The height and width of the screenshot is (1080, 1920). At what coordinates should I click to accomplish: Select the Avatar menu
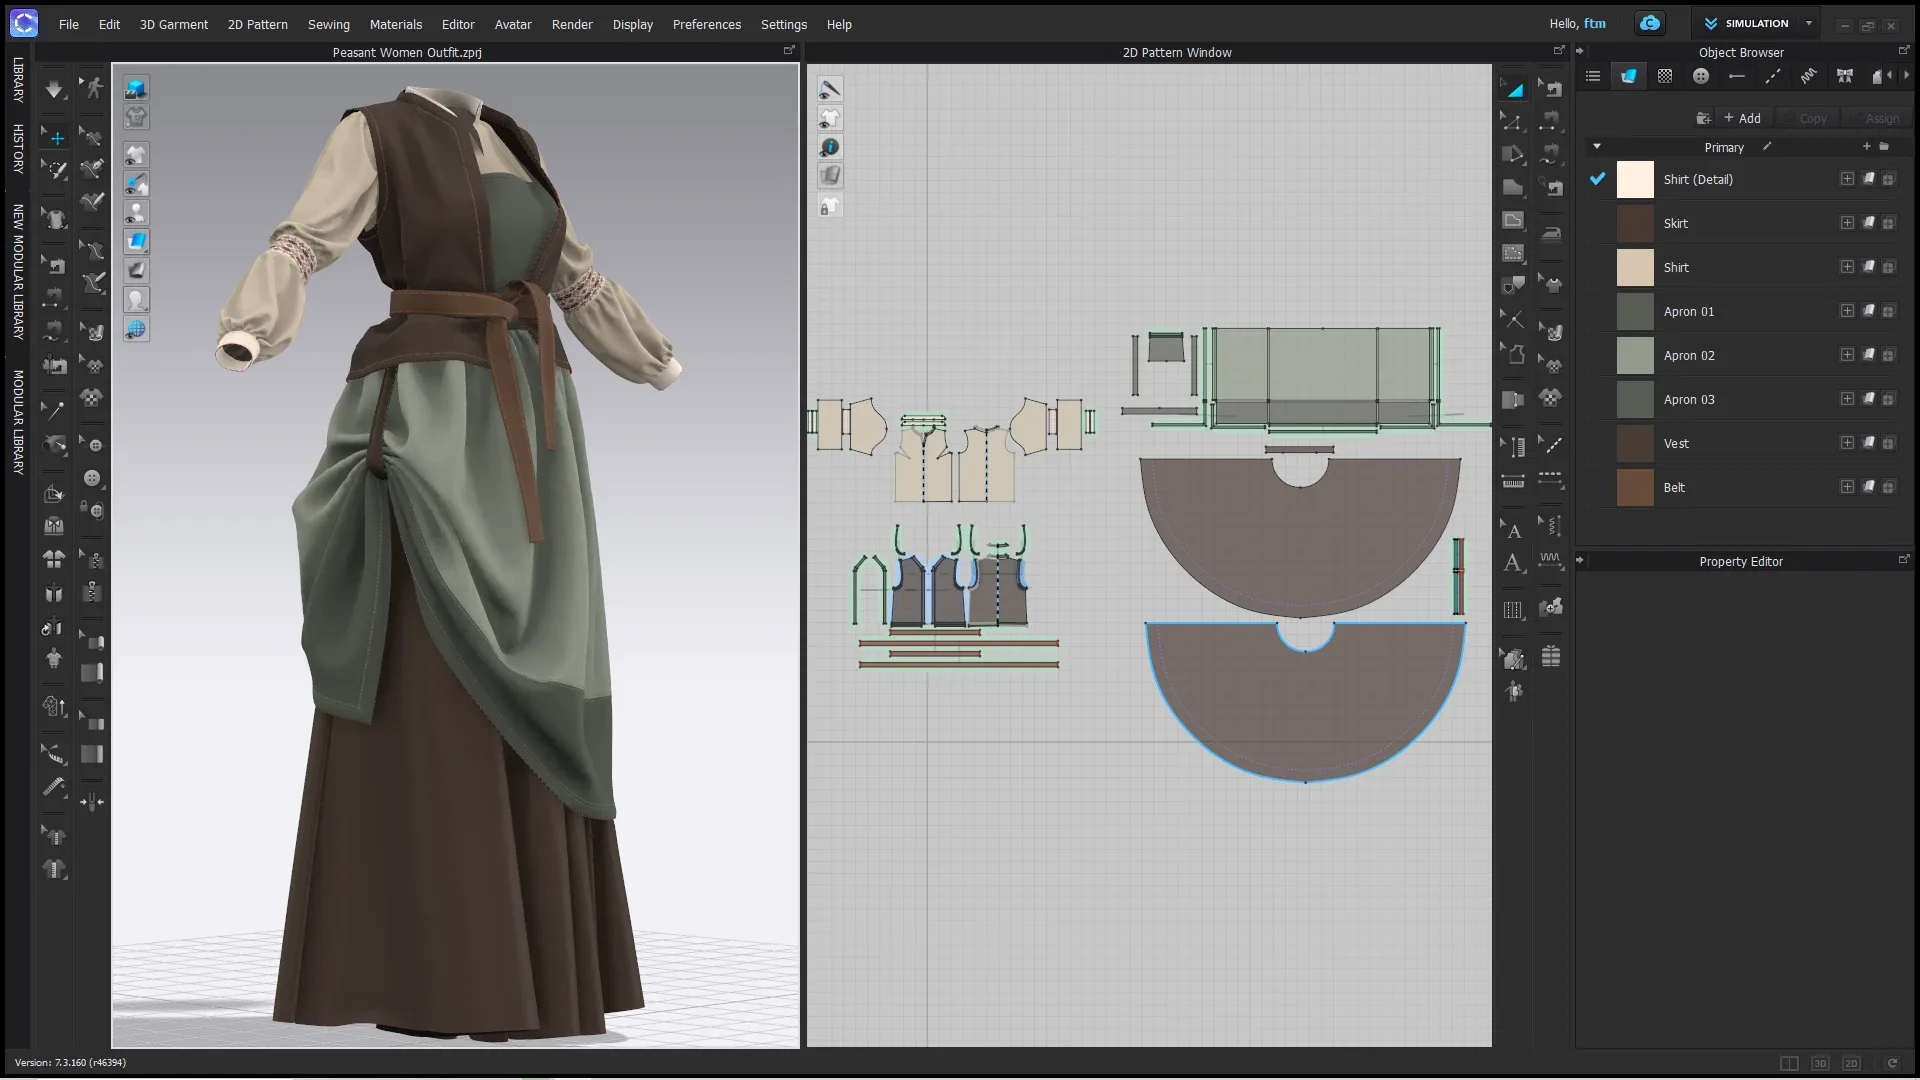(513, 24)
